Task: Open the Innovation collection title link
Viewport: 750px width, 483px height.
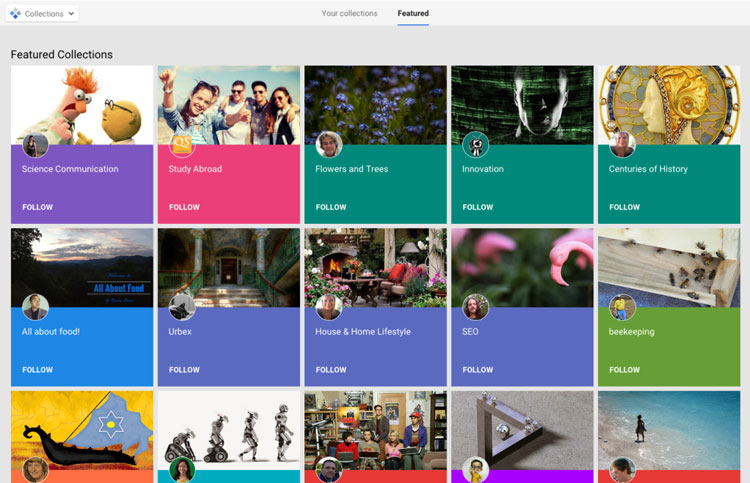Action: point(483,169)
